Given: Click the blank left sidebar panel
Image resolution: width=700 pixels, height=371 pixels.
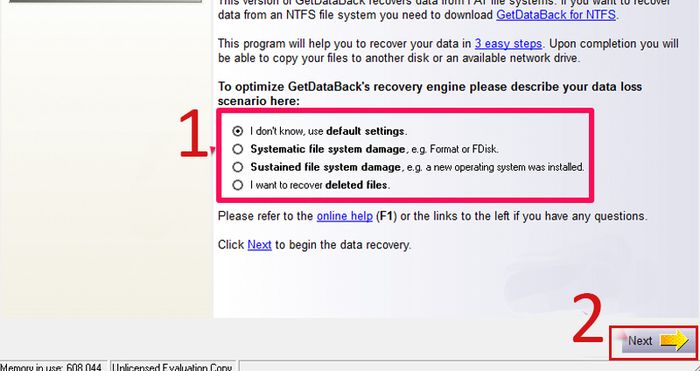Looking at the screenshot, I should pos(106,161).
